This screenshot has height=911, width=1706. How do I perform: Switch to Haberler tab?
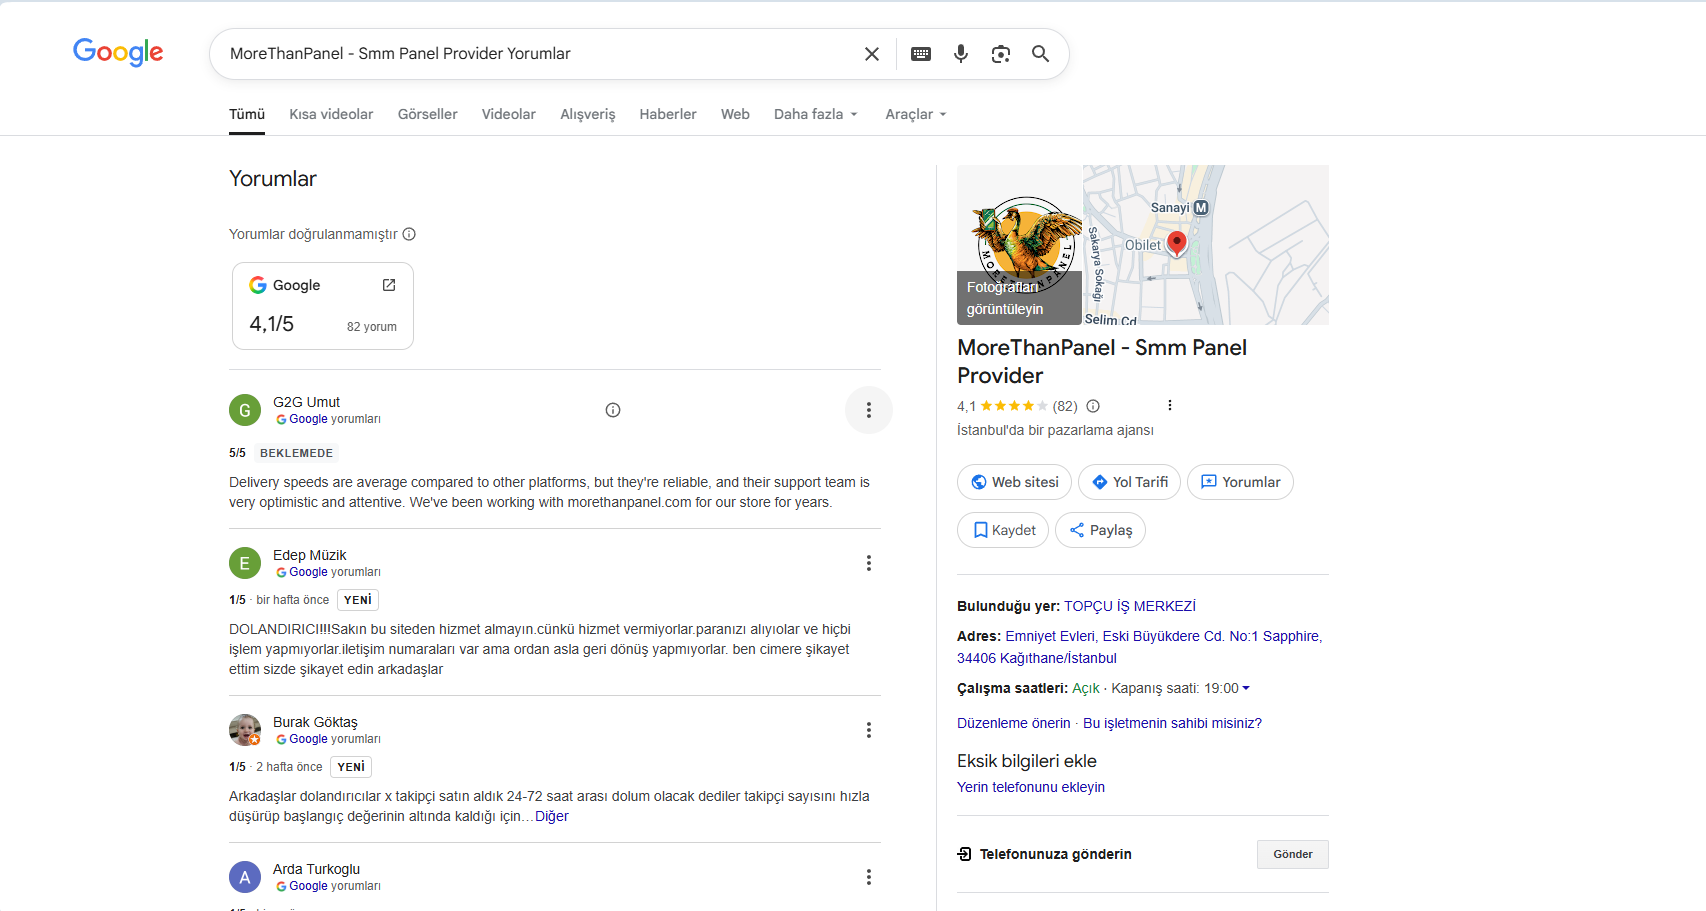[668, 114]
